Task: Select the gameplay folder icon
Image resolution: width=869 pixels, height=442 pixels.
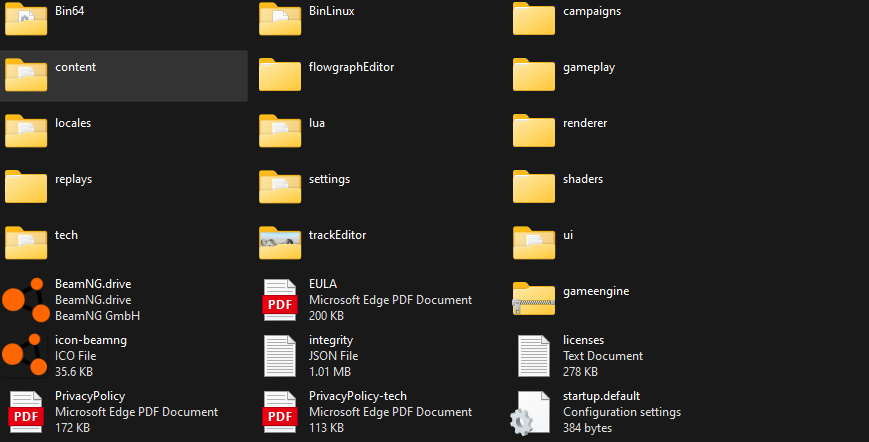Action: [534, 75]
